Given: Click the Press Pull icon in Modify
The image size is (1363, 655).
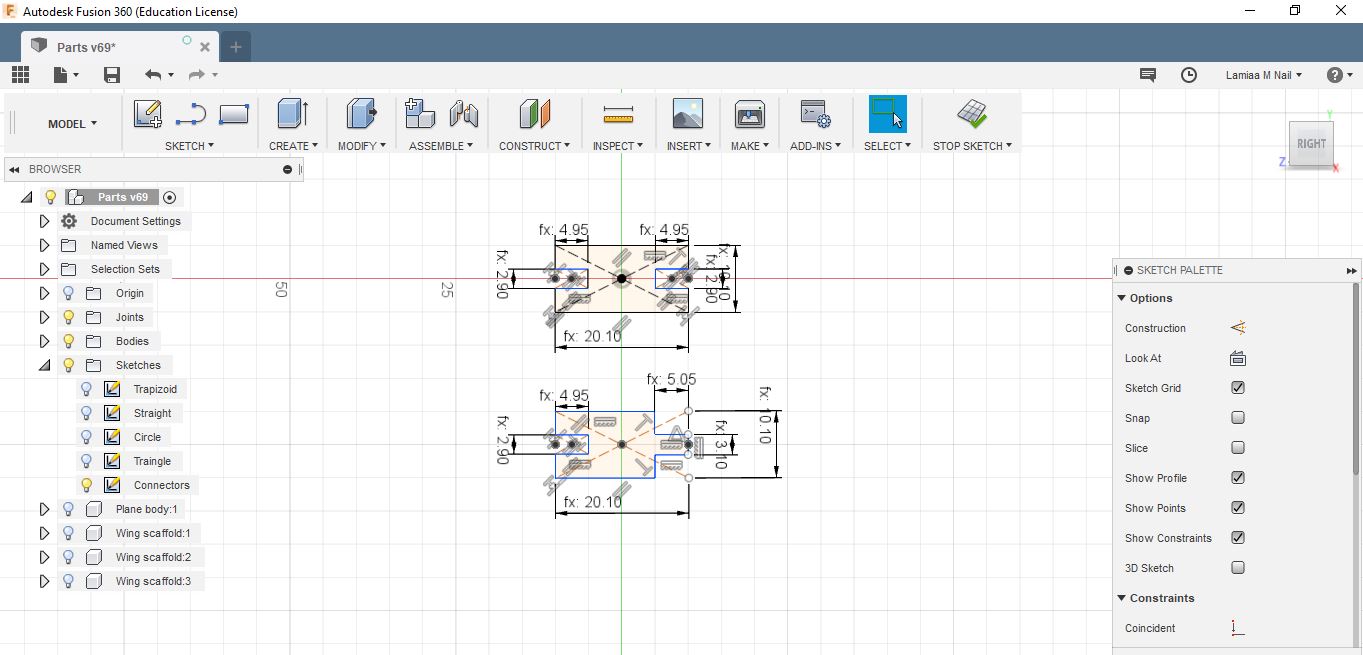Looking at the screenshot, I should pos(361,114).
